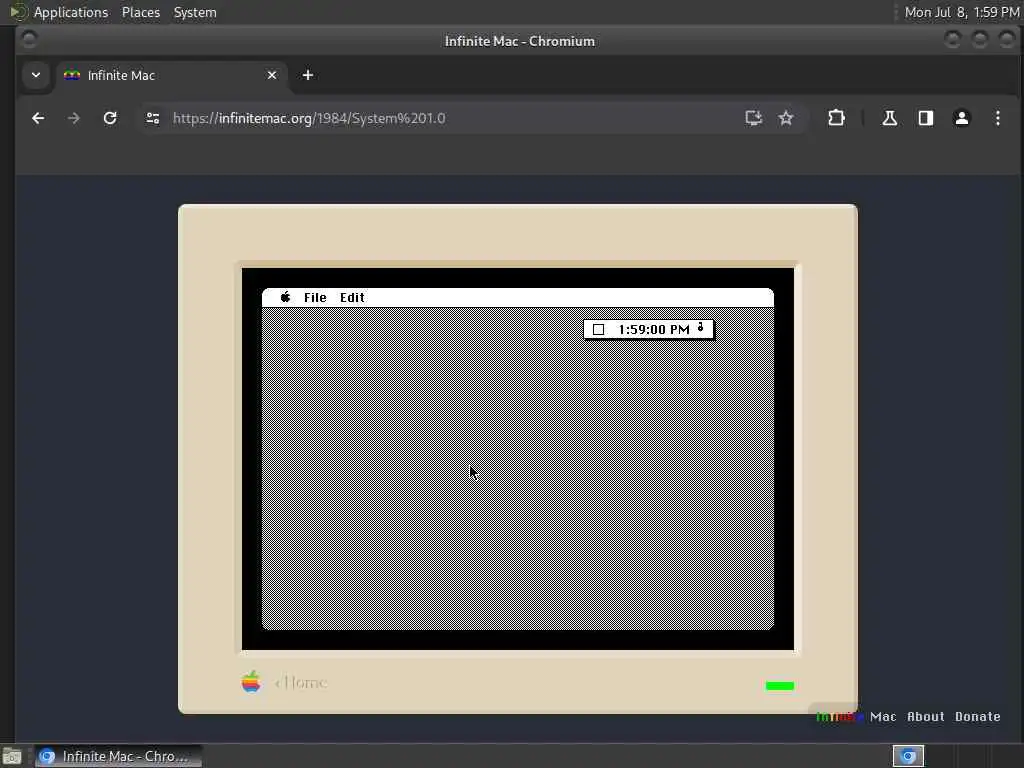Click the date and time in the top panel
Viewport: 1024px width, 768px height.
(961, 12)
